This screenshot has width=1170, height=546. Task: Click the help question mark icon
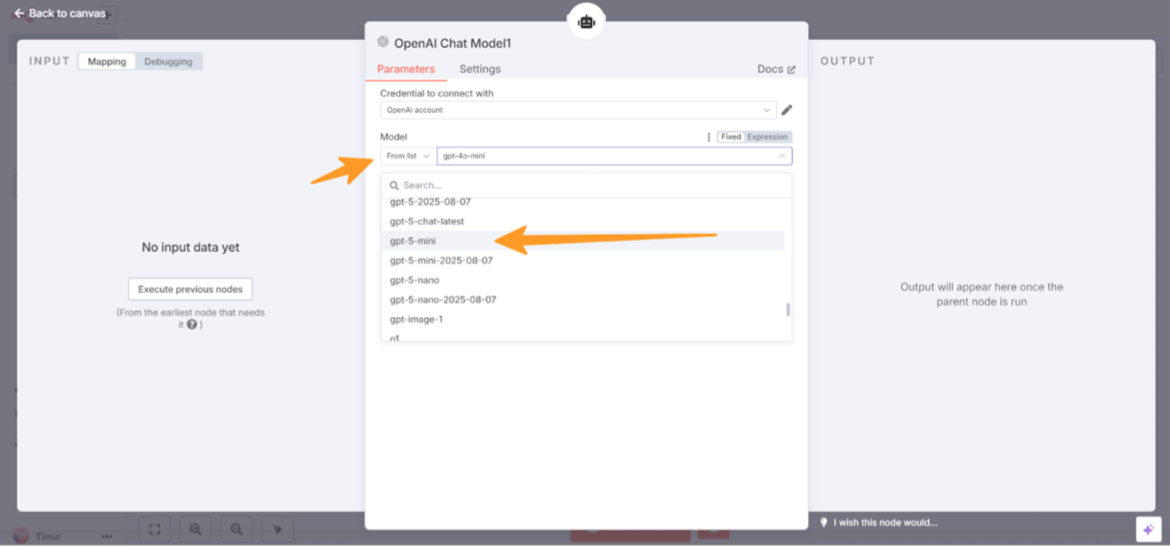[192, 324]
